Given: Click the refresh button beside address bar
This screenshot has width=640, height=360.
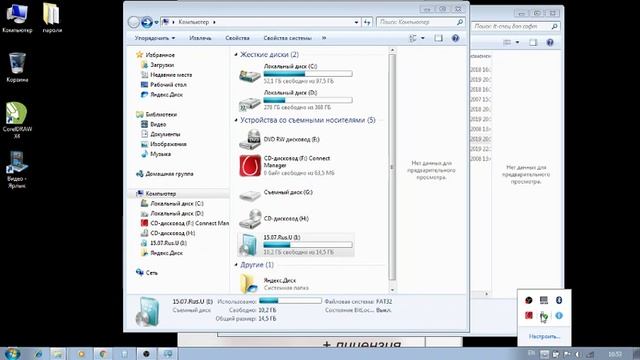Looking at the screenshot, I should coord(367,22).
